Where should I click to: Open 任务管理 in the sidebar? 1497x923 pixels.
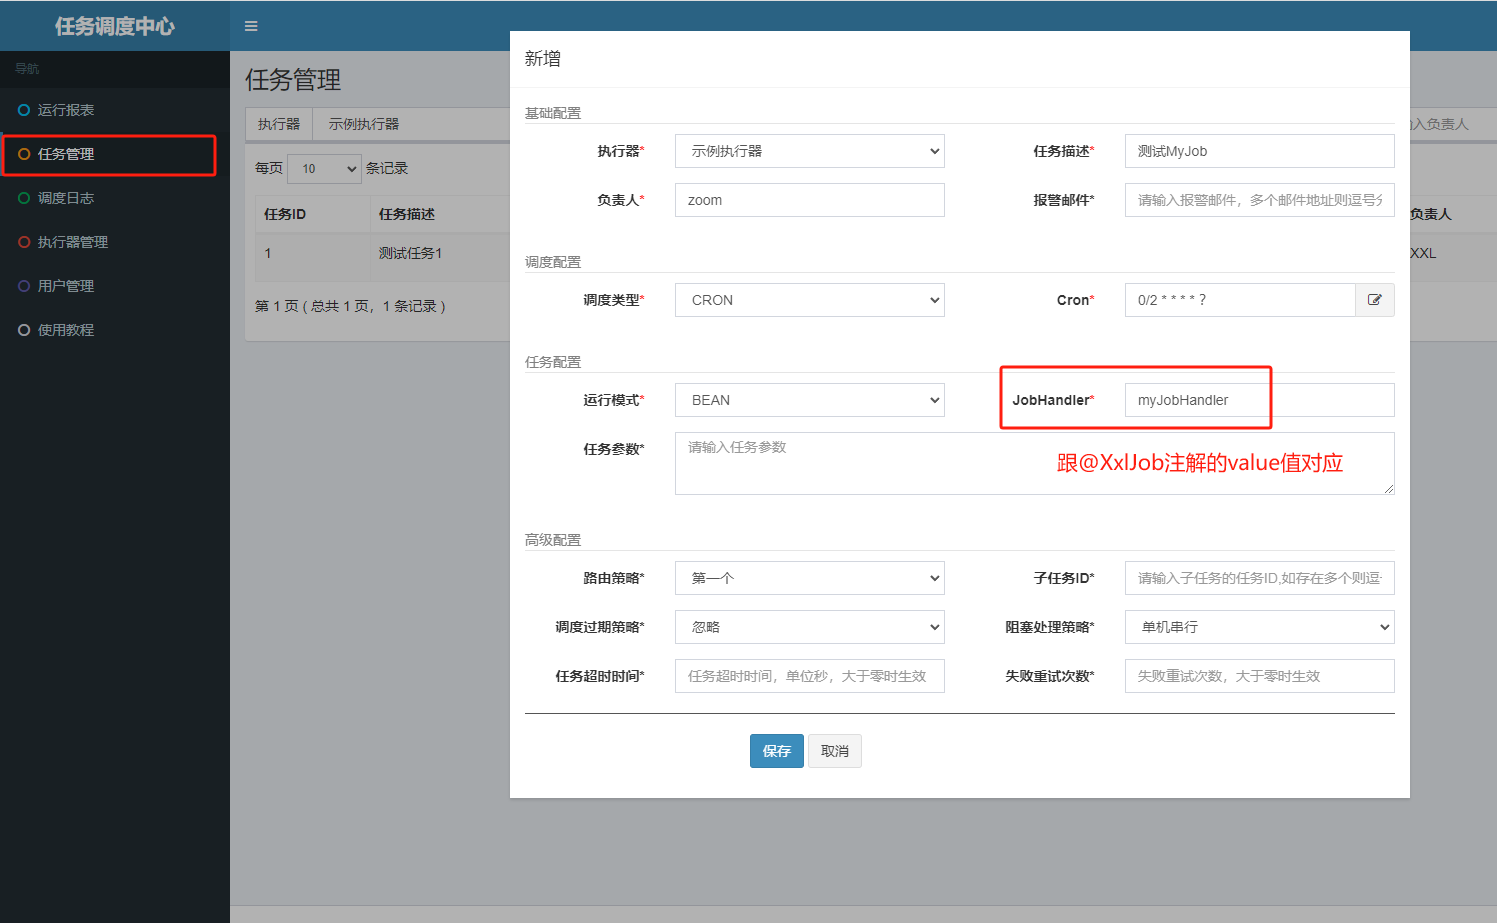point(115,154)
